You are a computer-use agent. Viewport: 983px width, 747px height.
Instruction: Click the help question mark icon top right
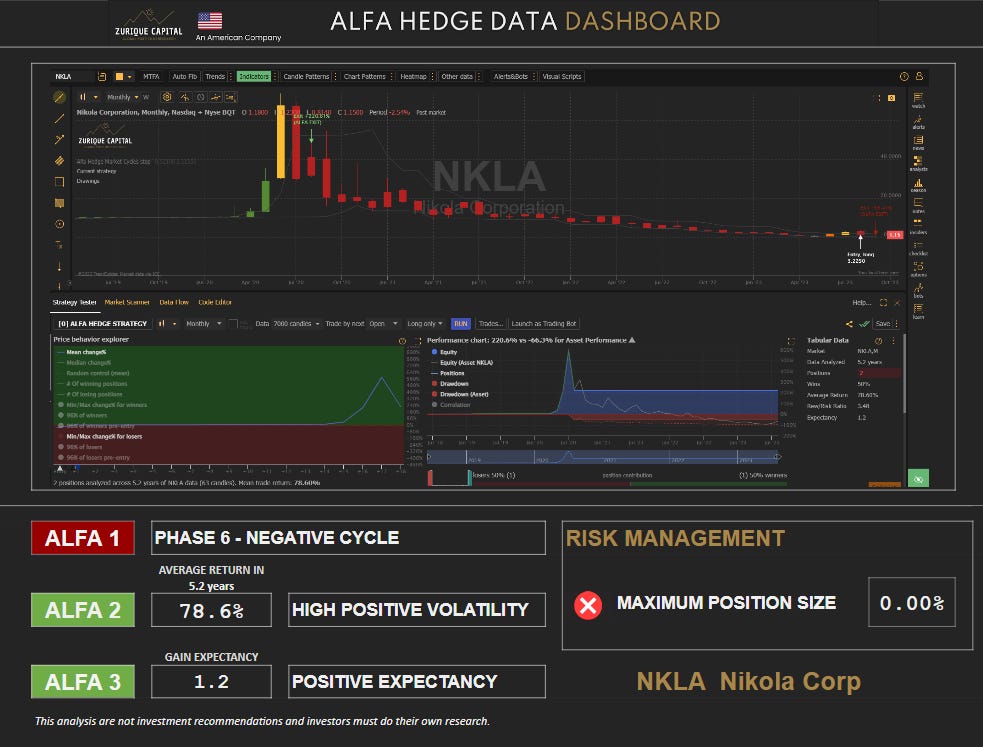point(904,76)
